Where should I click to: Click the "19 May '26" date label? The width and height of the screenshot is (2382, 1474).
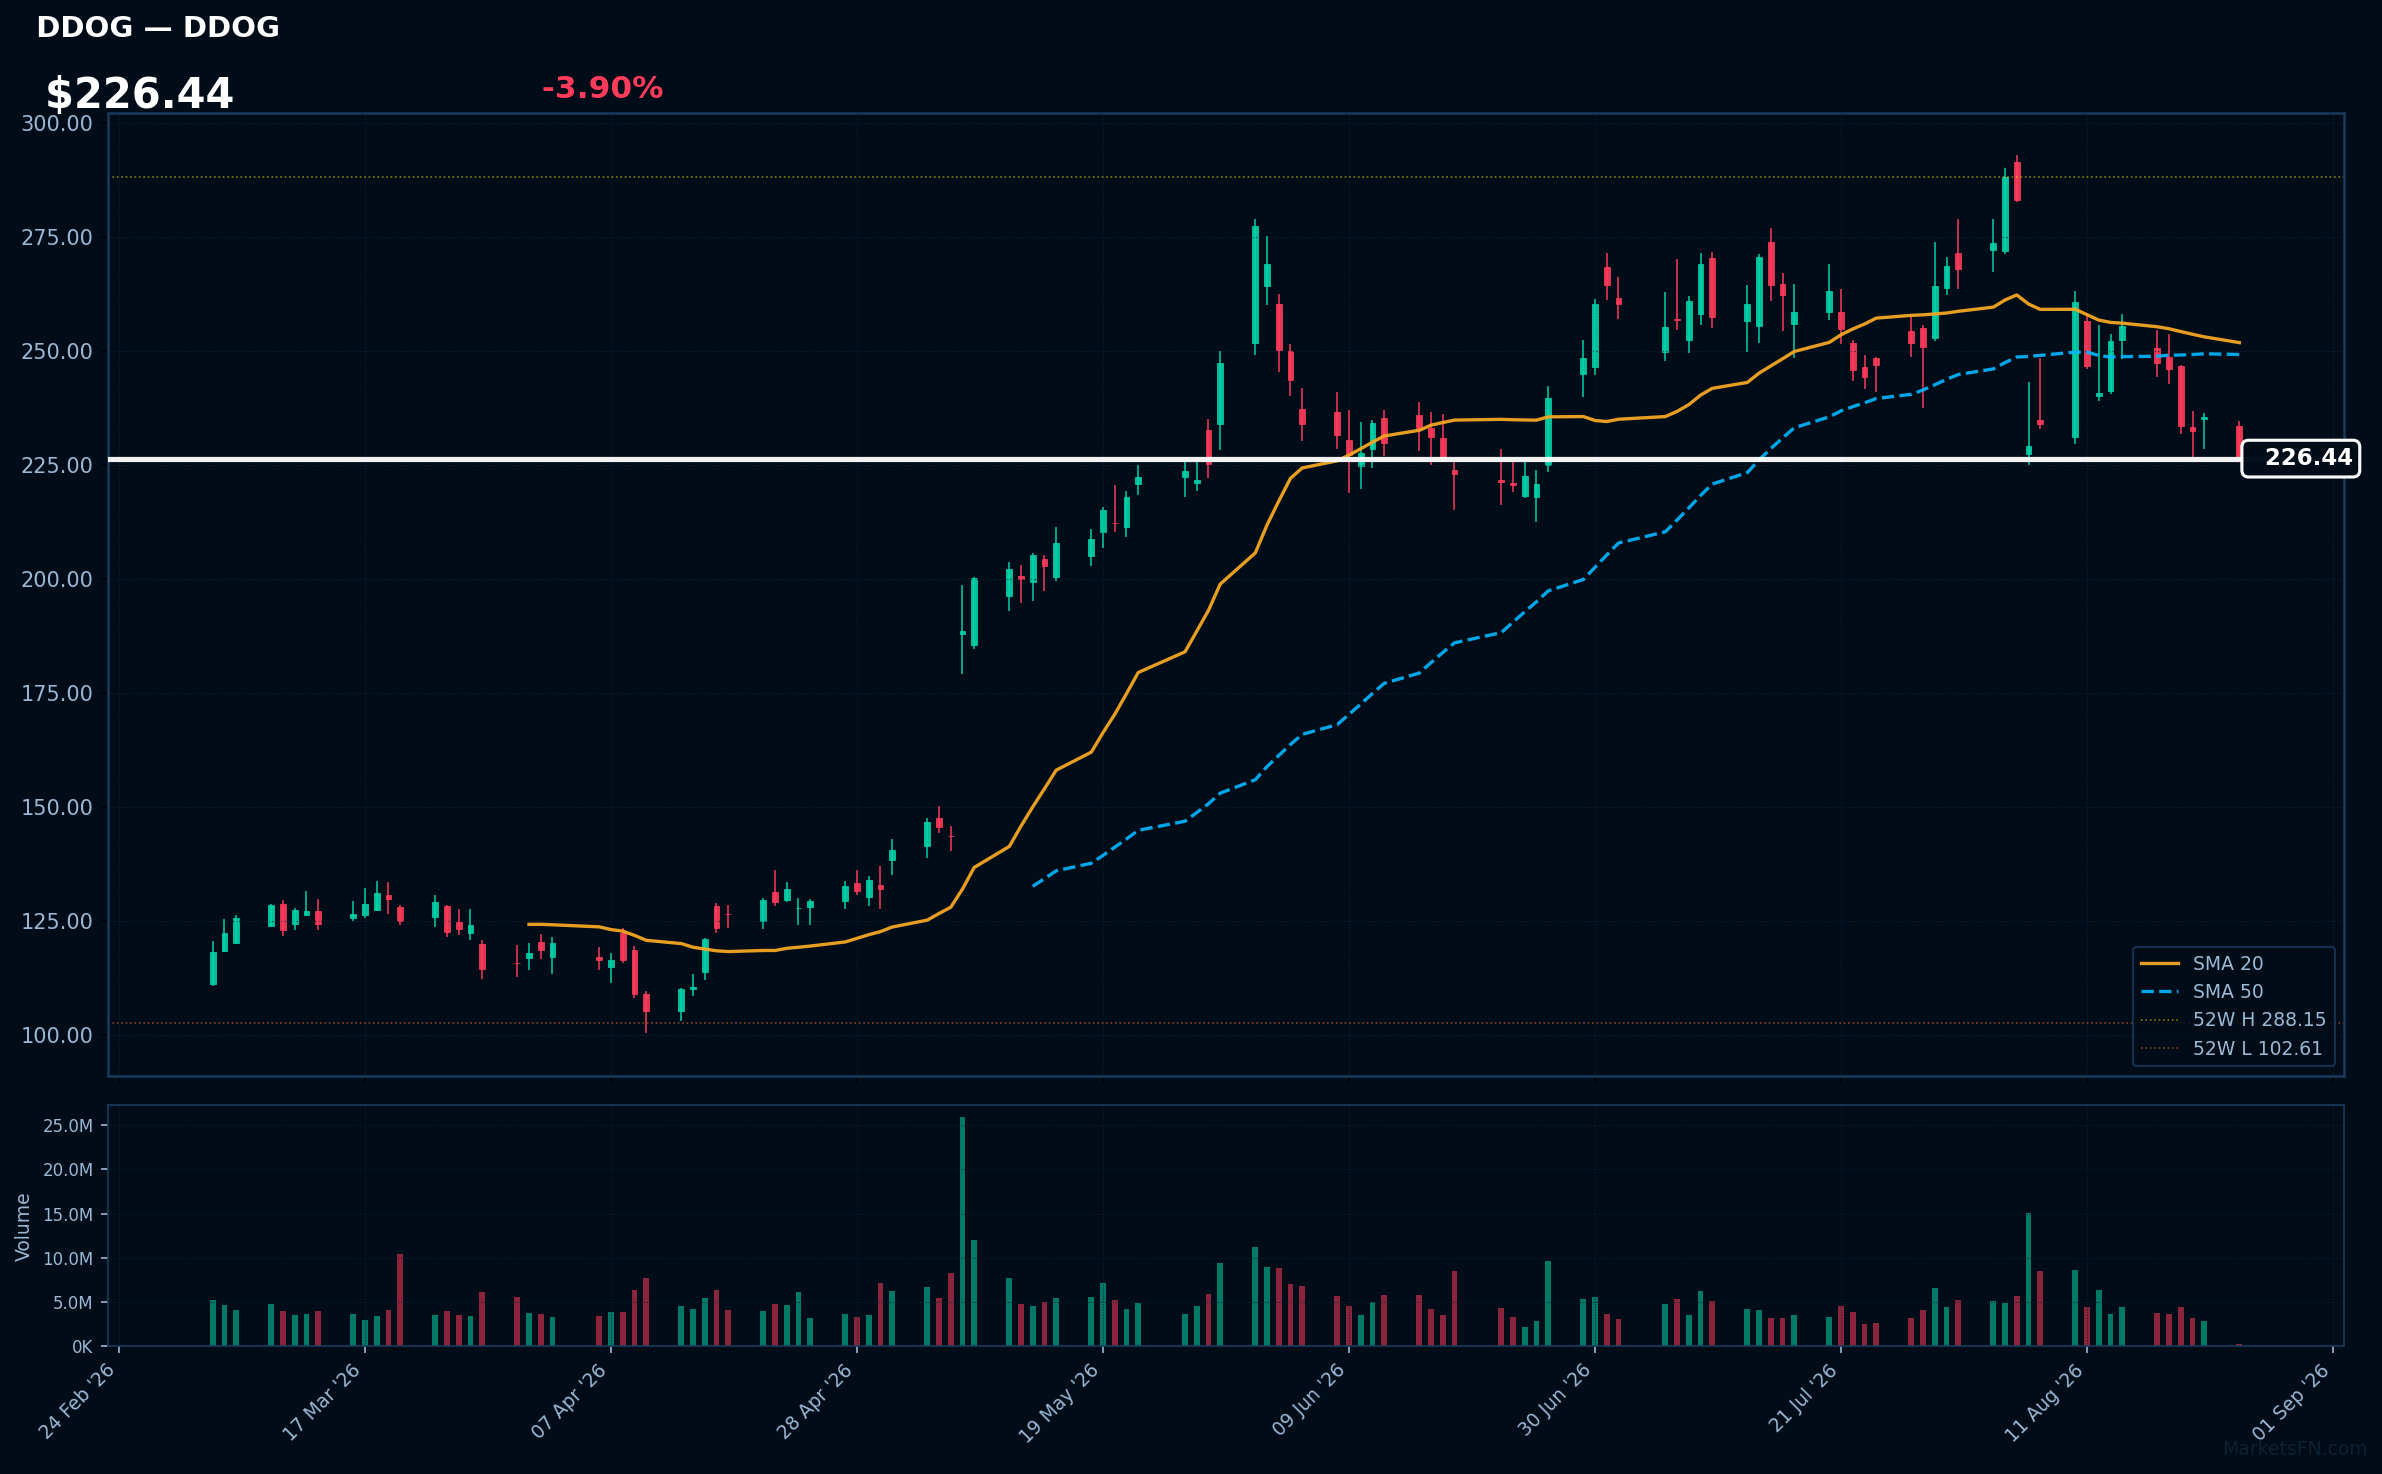(1059, 1402)
